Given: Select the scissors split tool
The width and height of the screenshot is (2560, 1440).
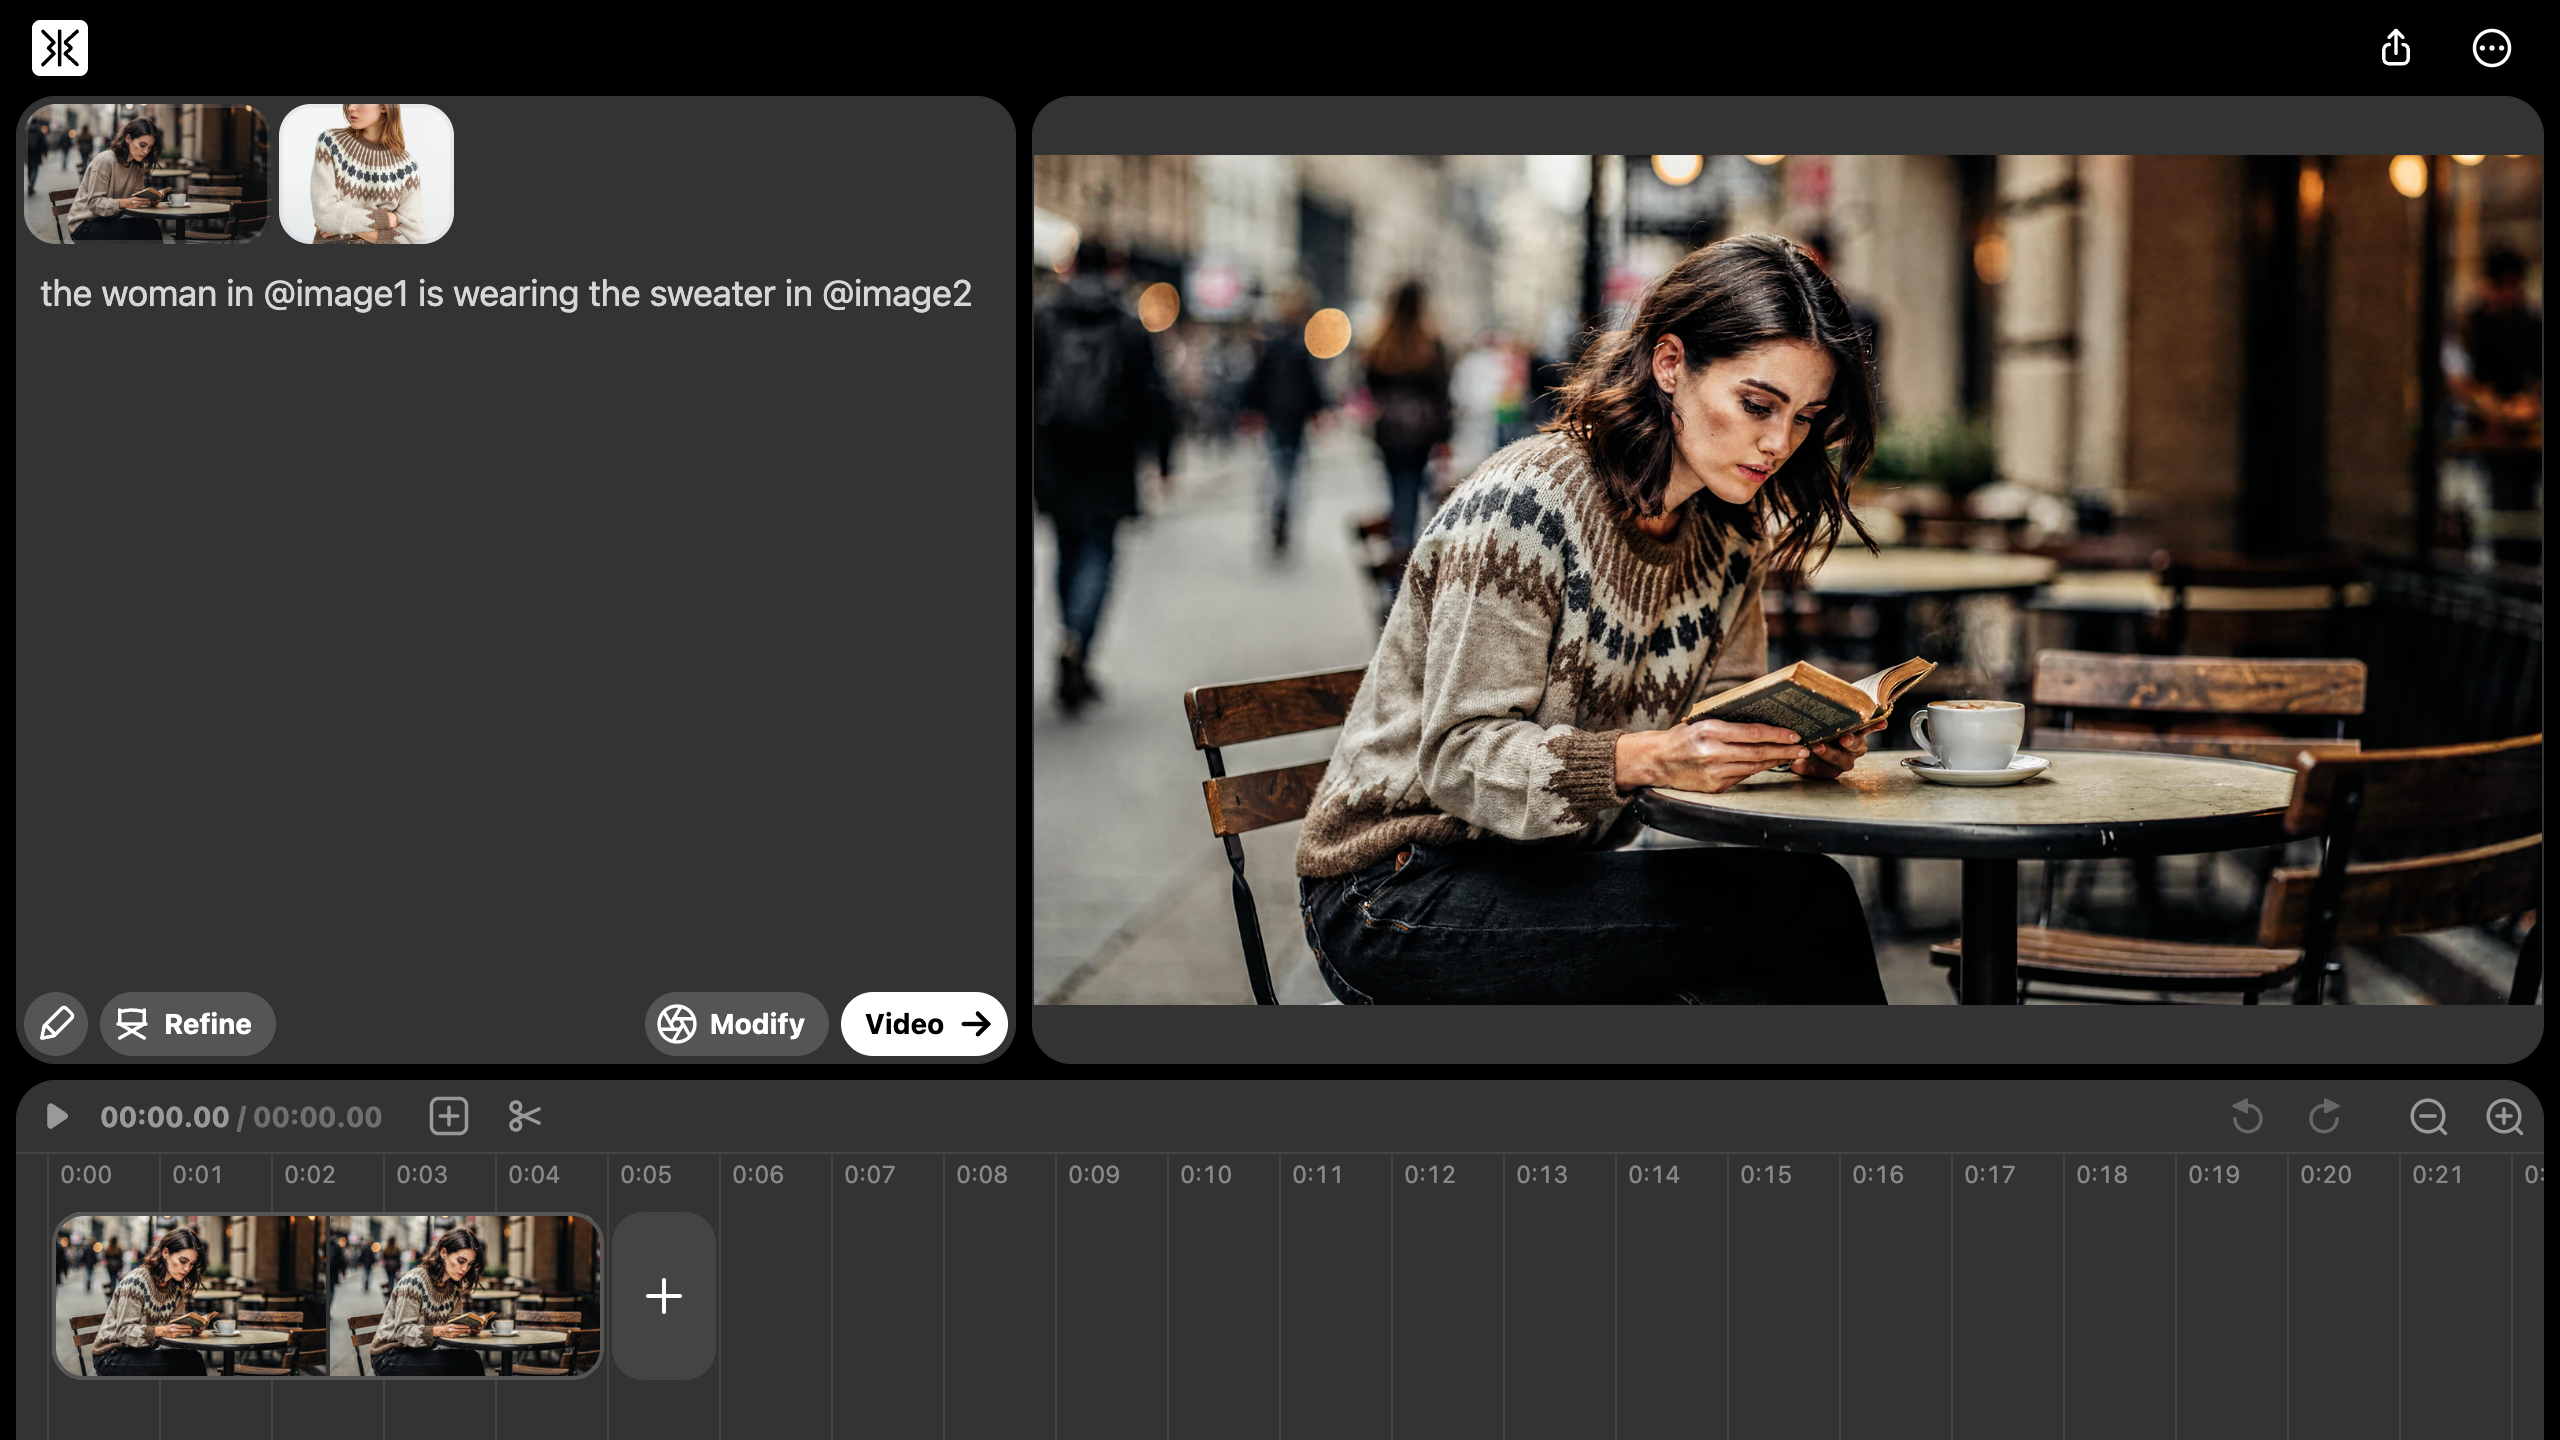Looking at the screenshot, I should [x=524, y=1116].
